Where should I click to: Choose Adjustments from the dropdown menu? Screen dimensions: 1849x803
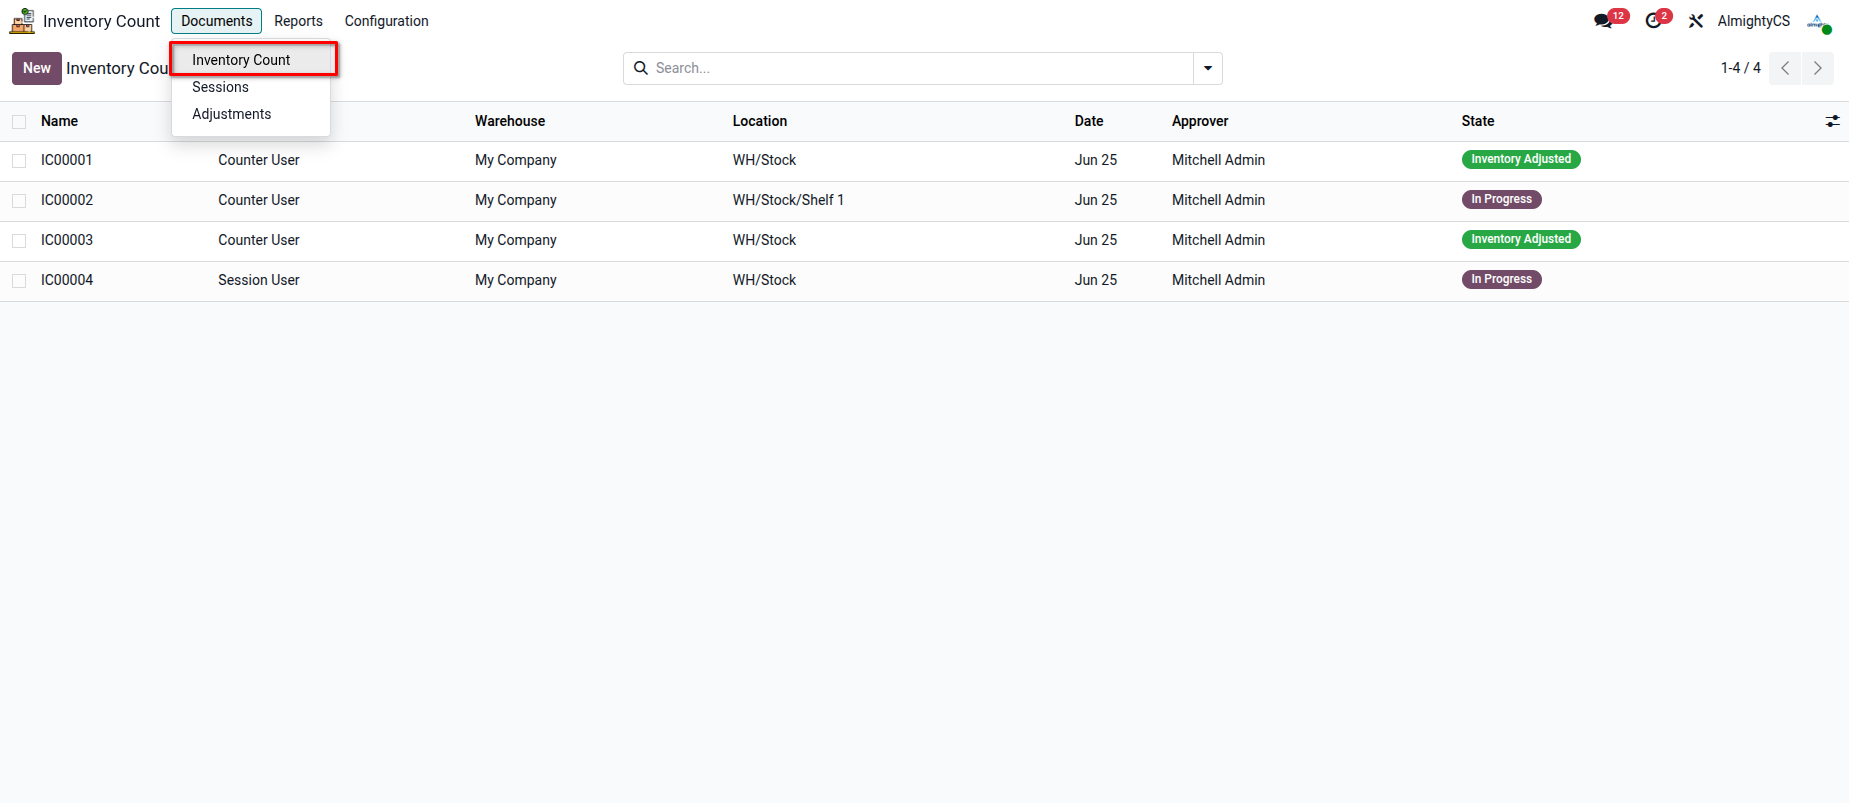(x=232, y=114)
